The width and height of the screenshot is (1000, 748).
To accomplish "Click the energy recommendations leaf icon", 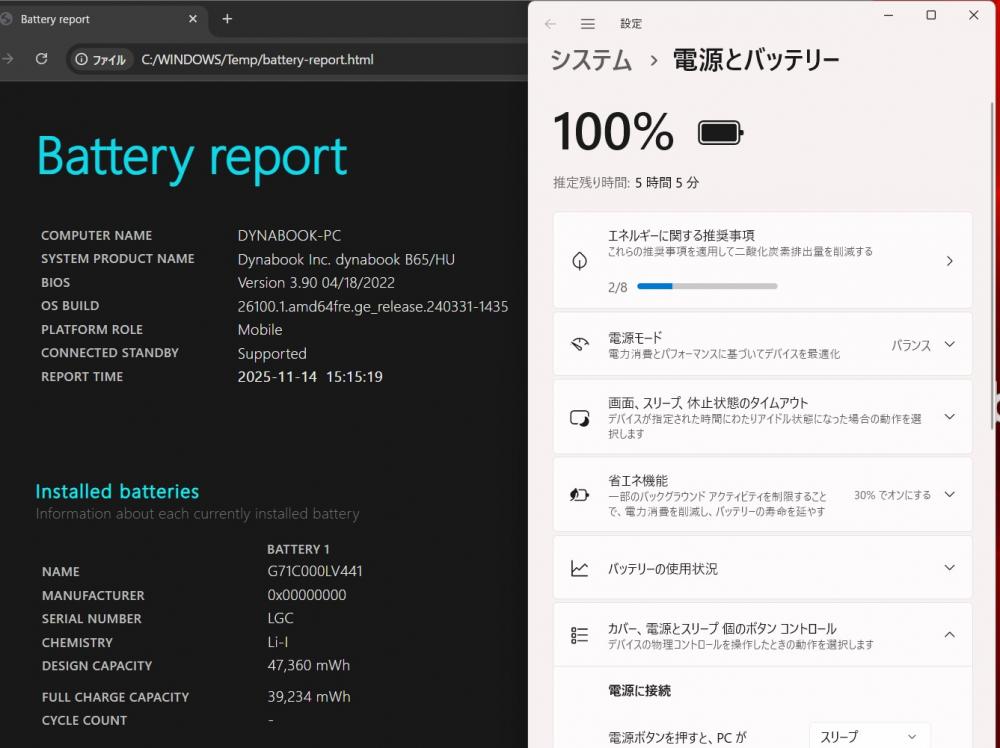I will click(579, 261).
